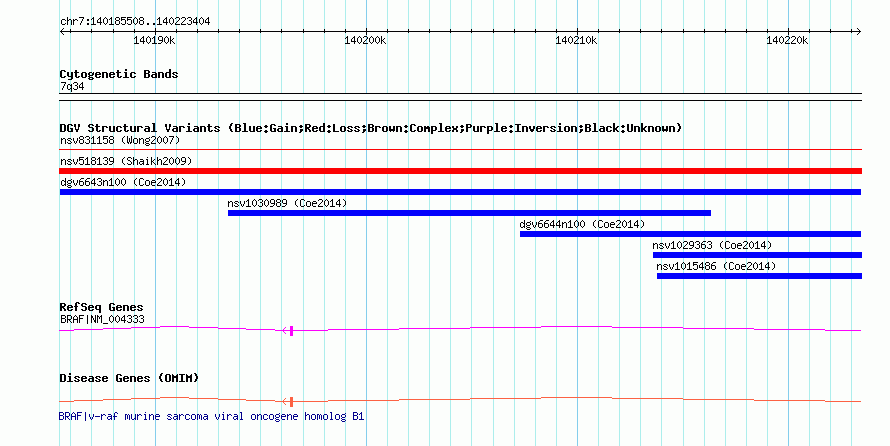Open the nsv1029363 (Coe2014) label

tap(712, 245)
